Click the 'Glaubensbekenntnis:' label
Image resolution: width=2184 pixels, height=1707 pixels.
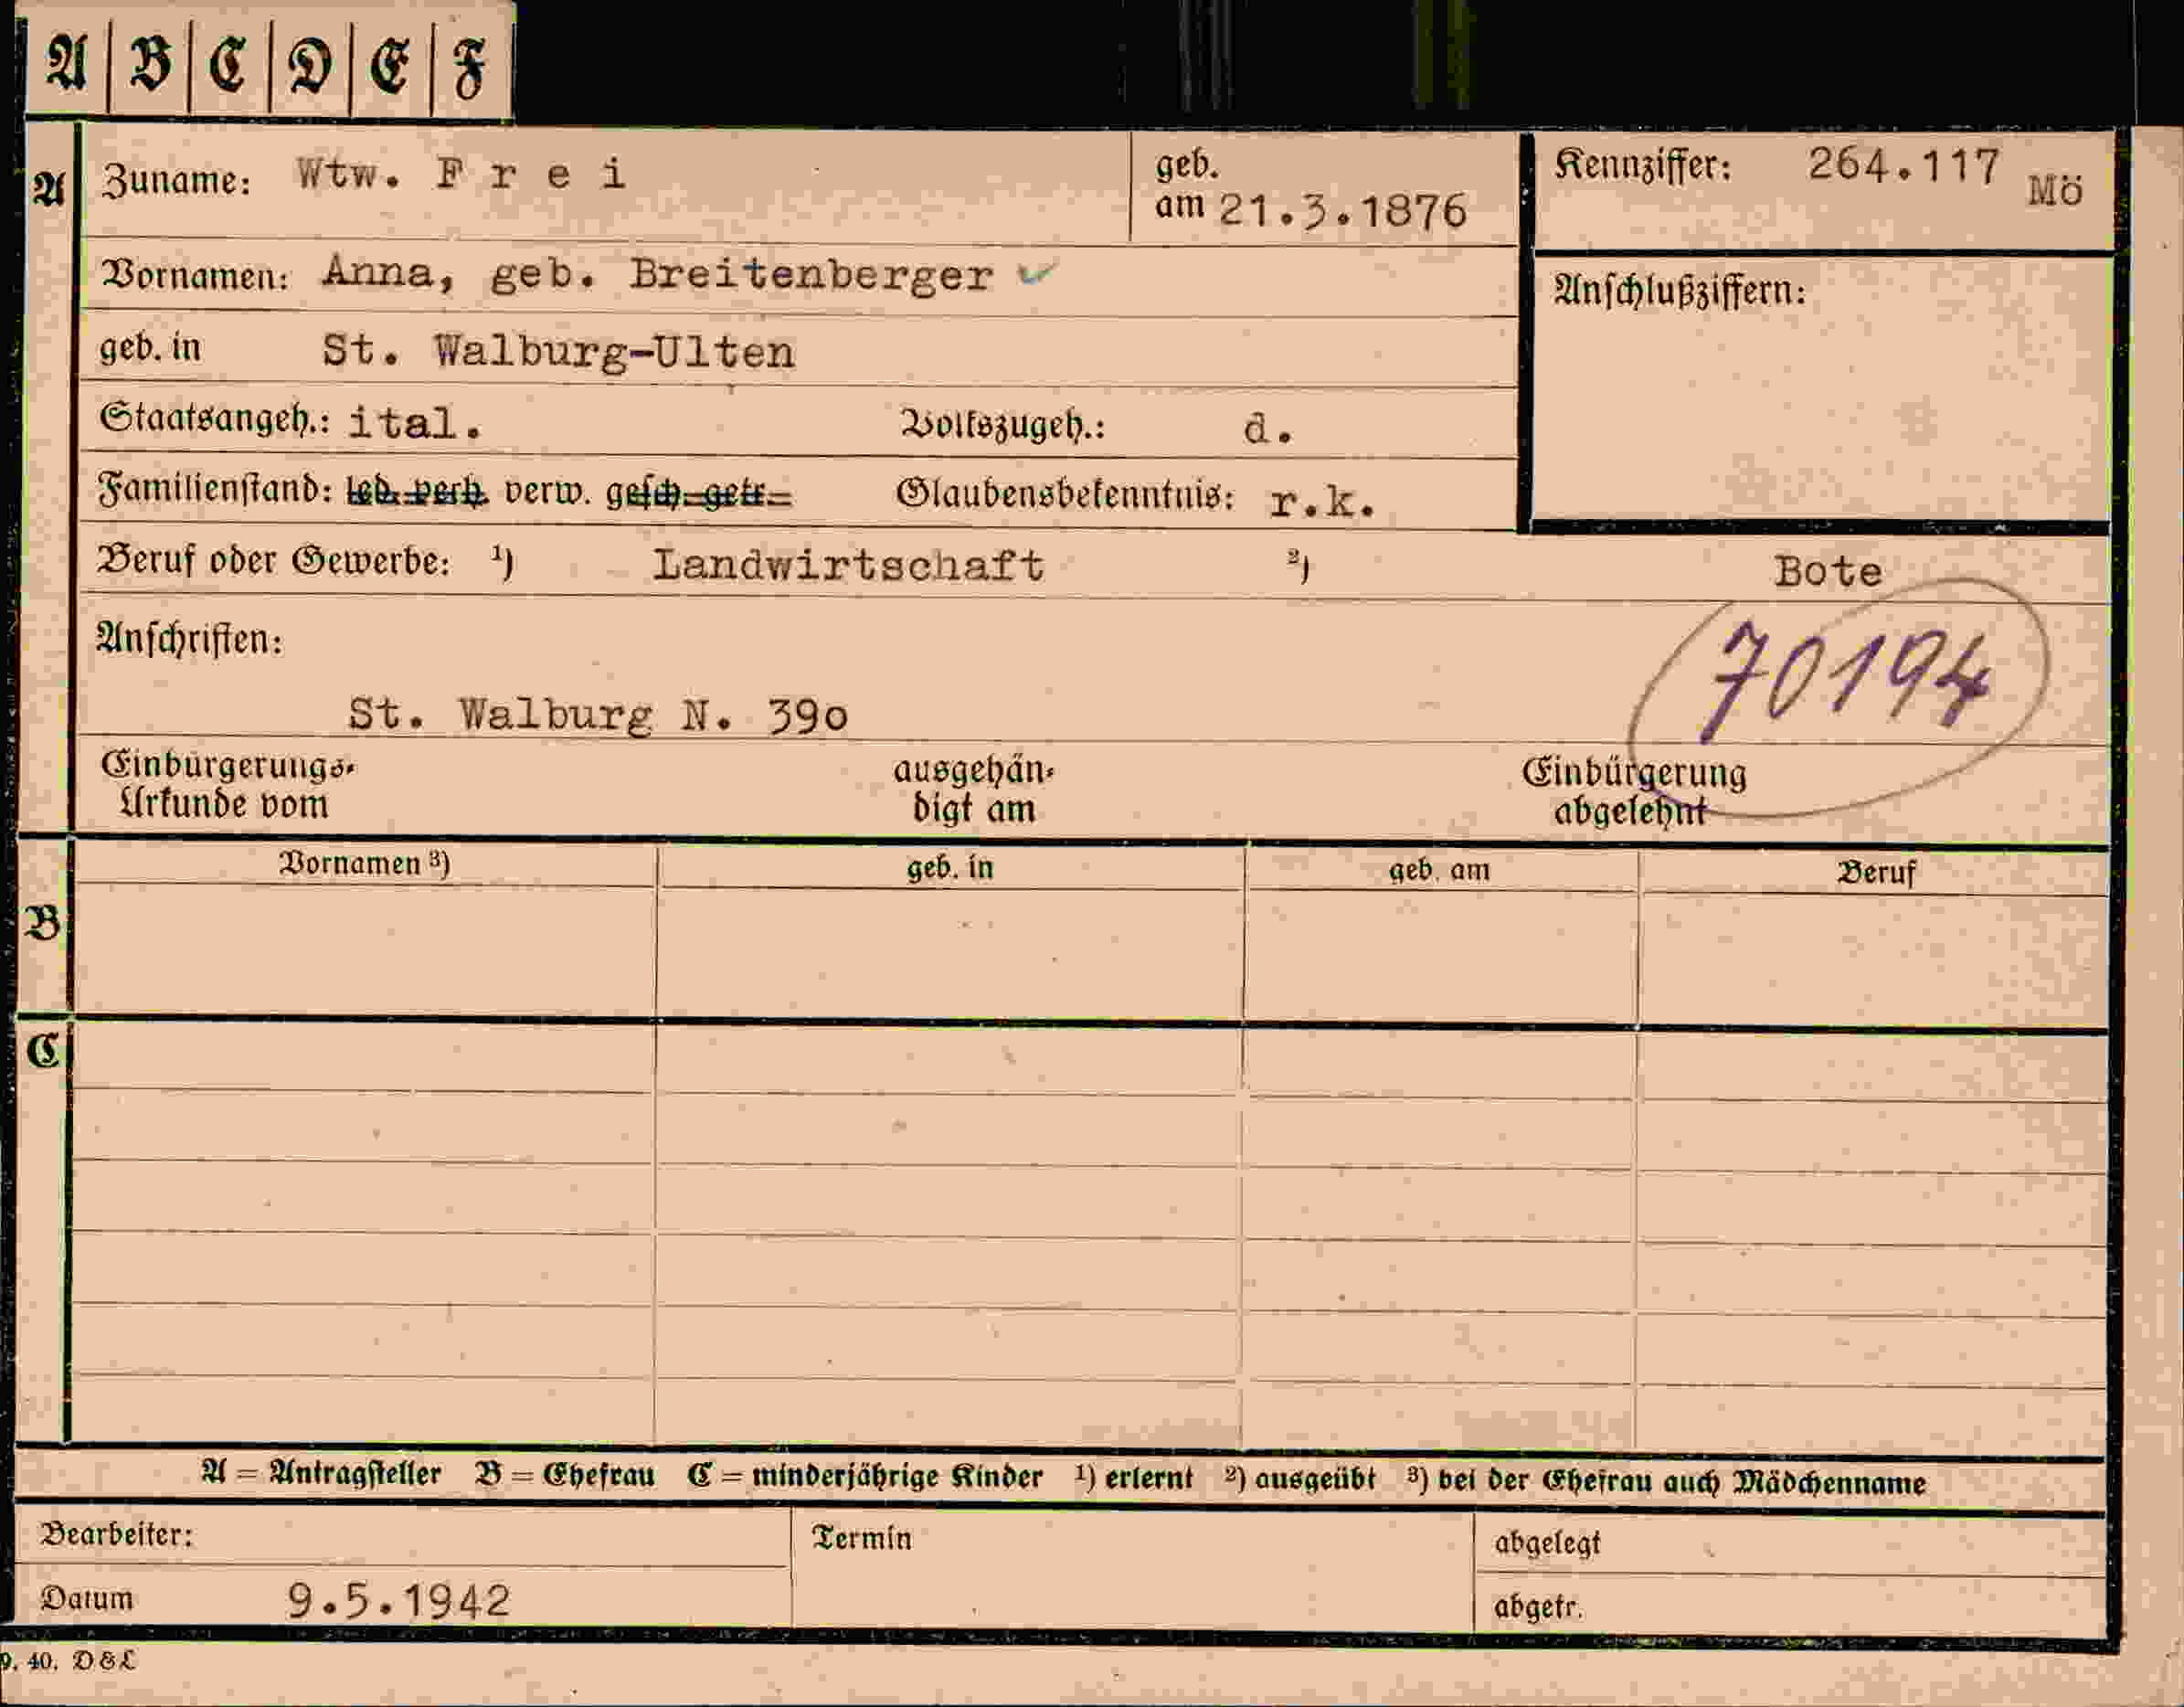[x=1065, y=495]
